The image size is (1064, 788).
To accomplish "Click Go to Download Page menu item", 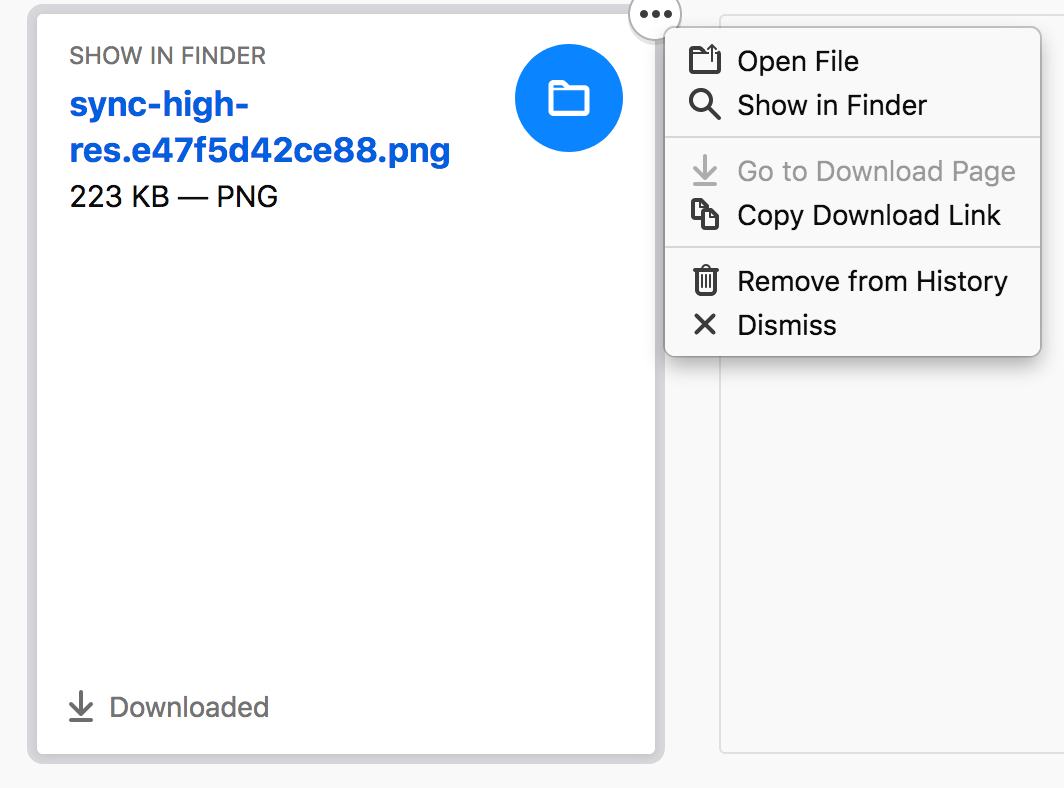I will point(852,171).
